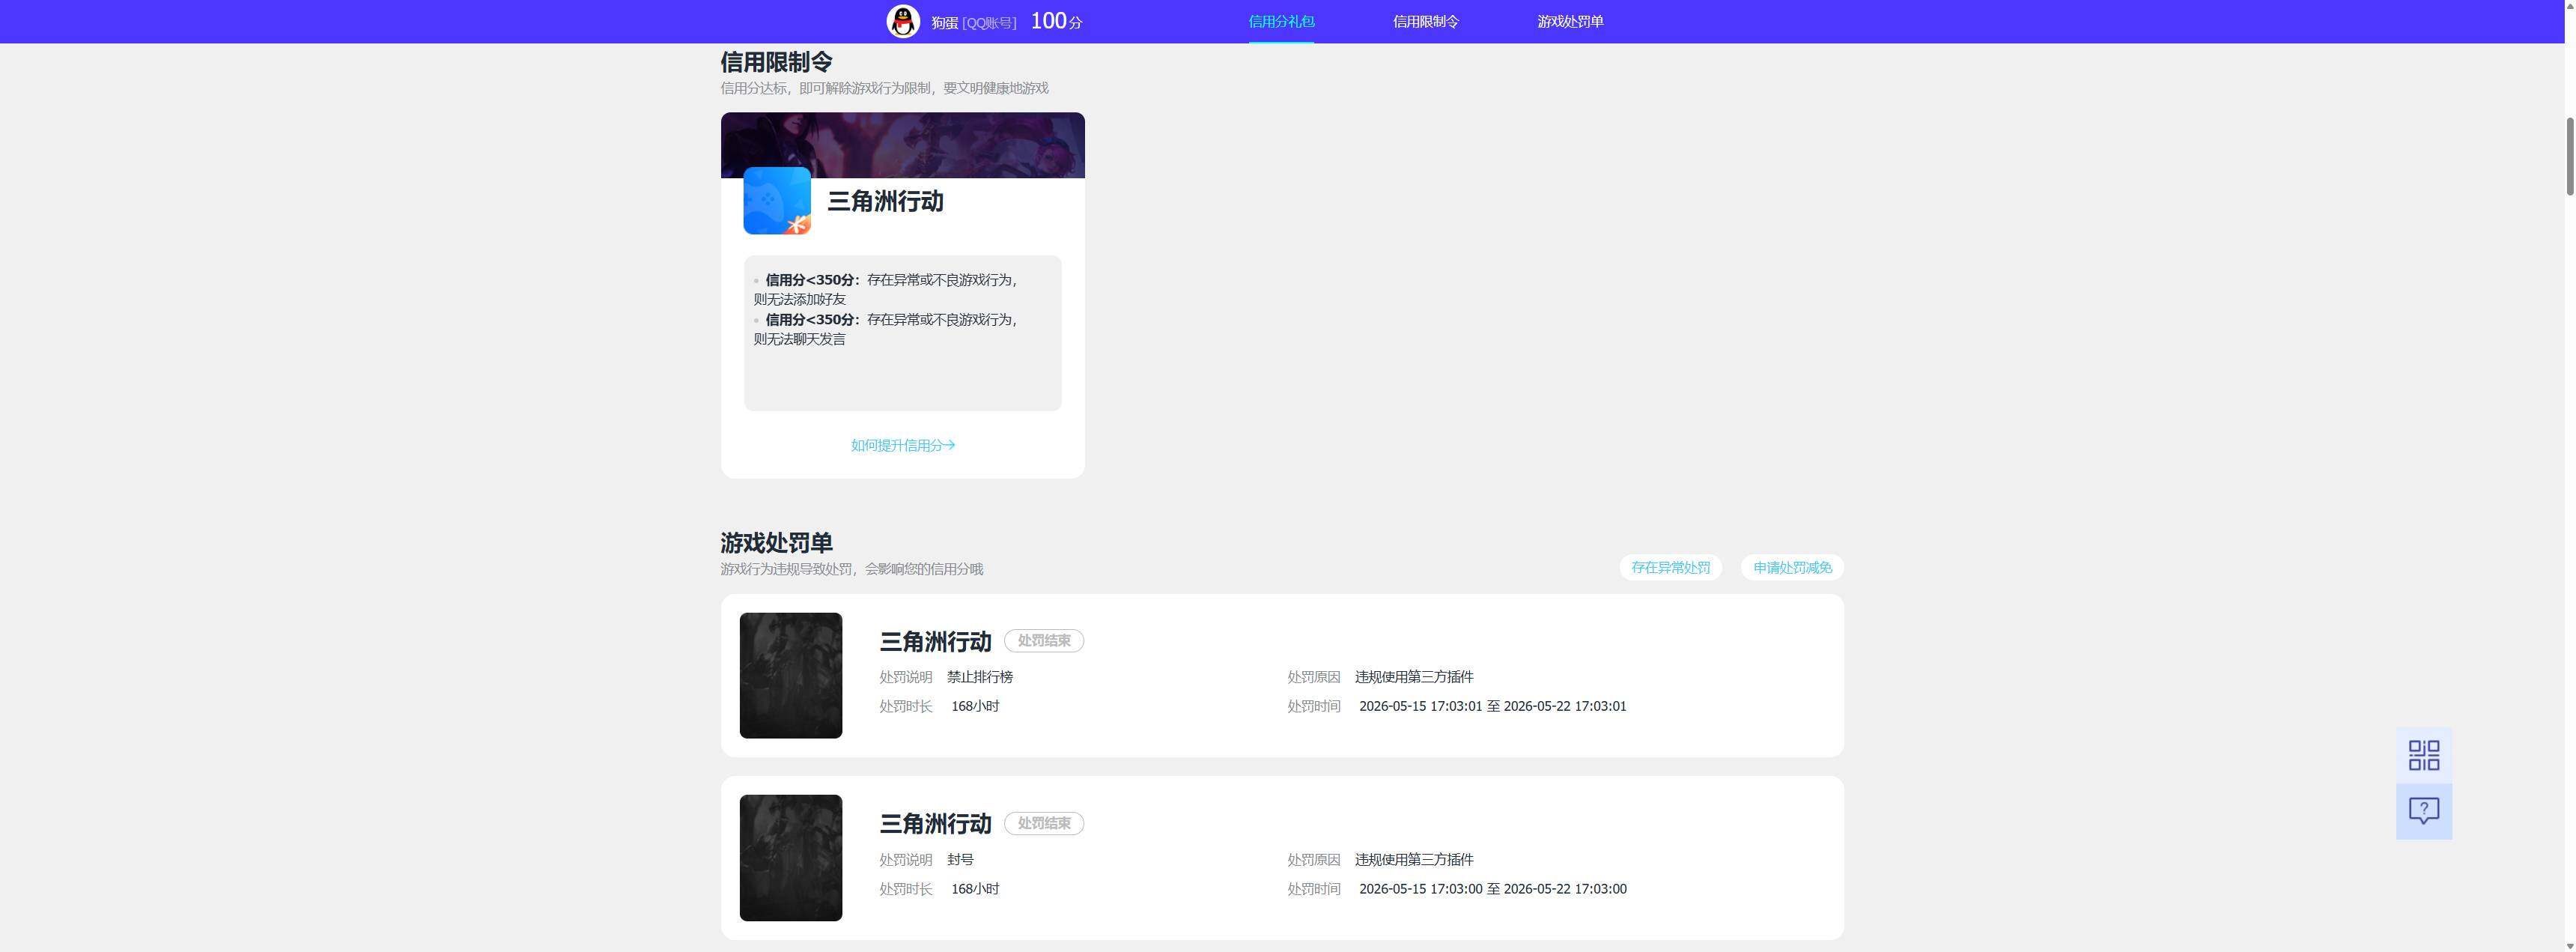Click the thumbnail of the 禁止排行榜 penalty
The height and width of the screenshot is (952, 2576).
click(791, 676)
